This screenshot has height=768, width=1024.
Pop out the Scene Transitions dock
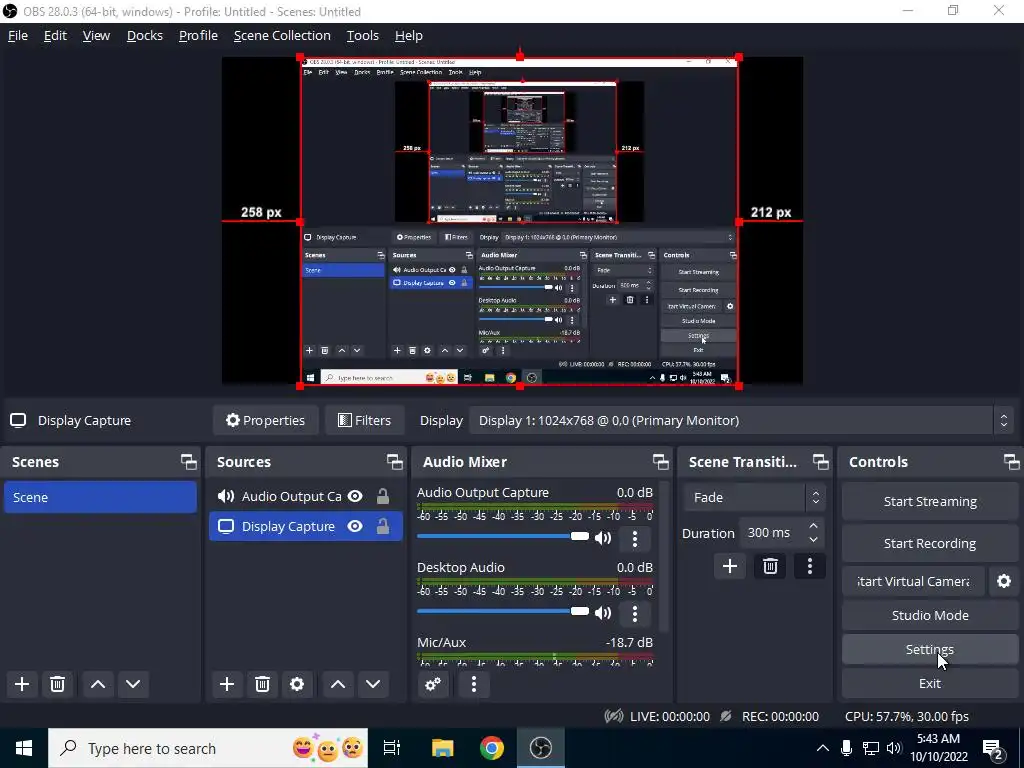[x=820, y=462]
